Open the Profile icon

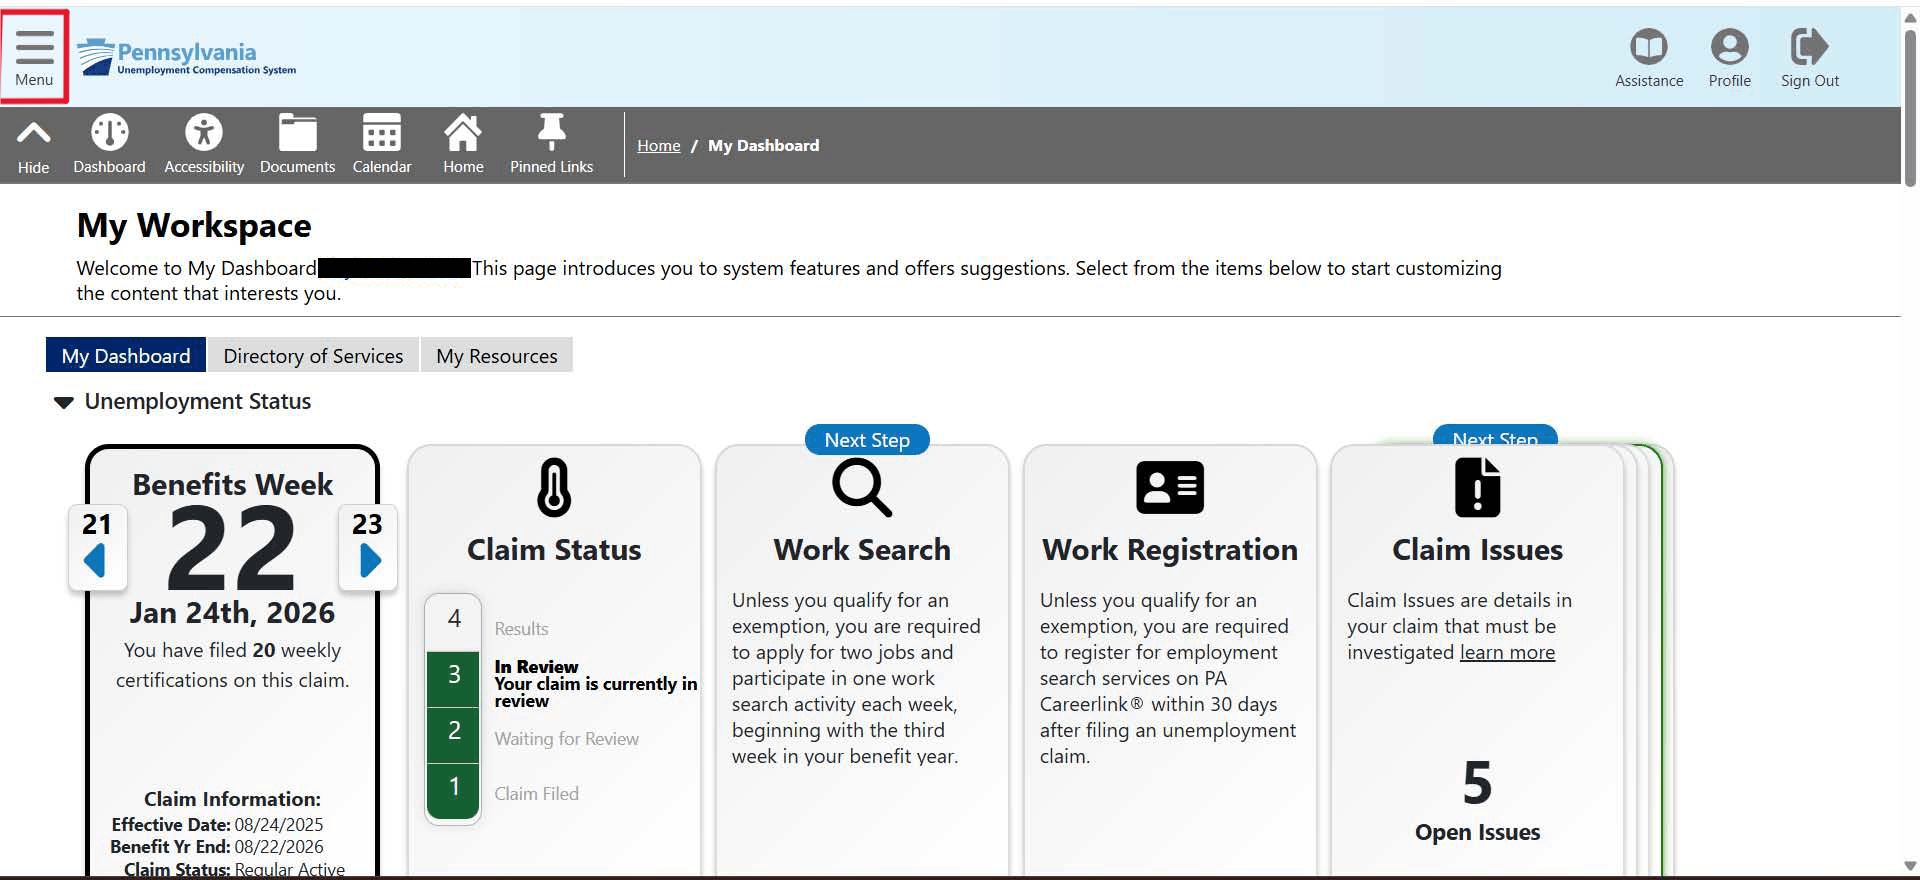point(1729,47)
